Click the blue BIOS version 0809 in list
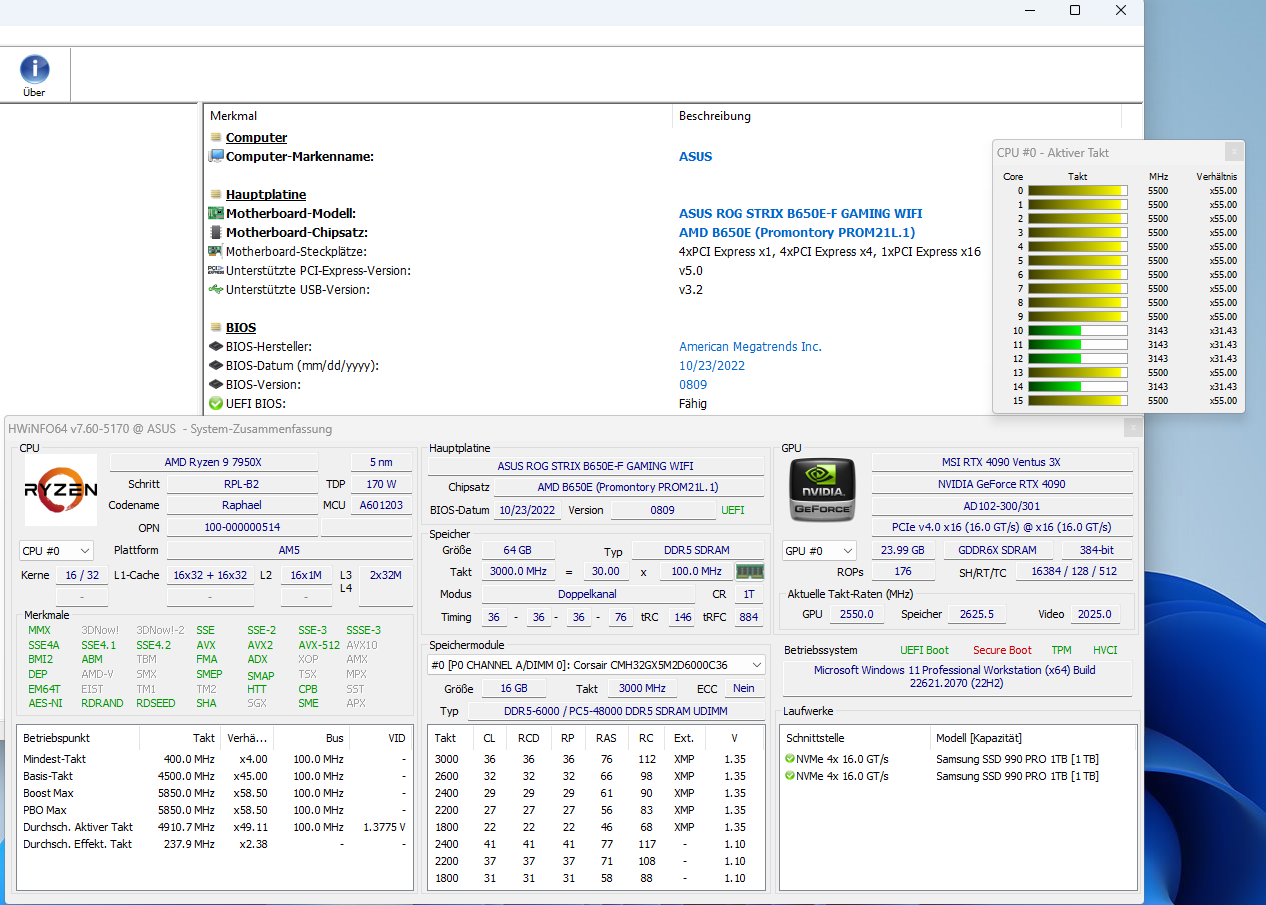 click(x=693, y=384)
